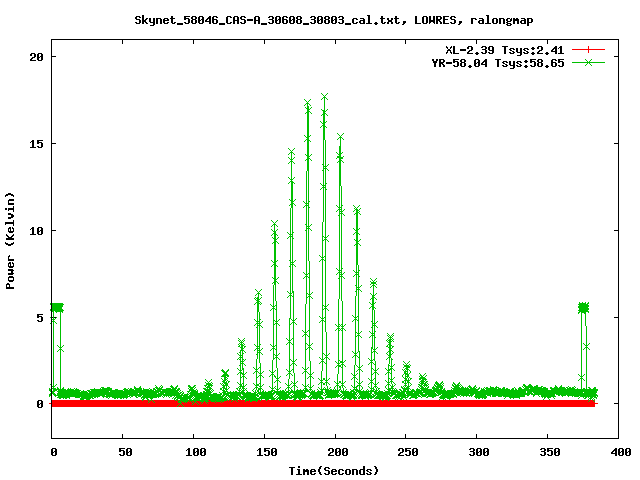Click the Power (Kelvin) y-axis label

tap(10, 241)
